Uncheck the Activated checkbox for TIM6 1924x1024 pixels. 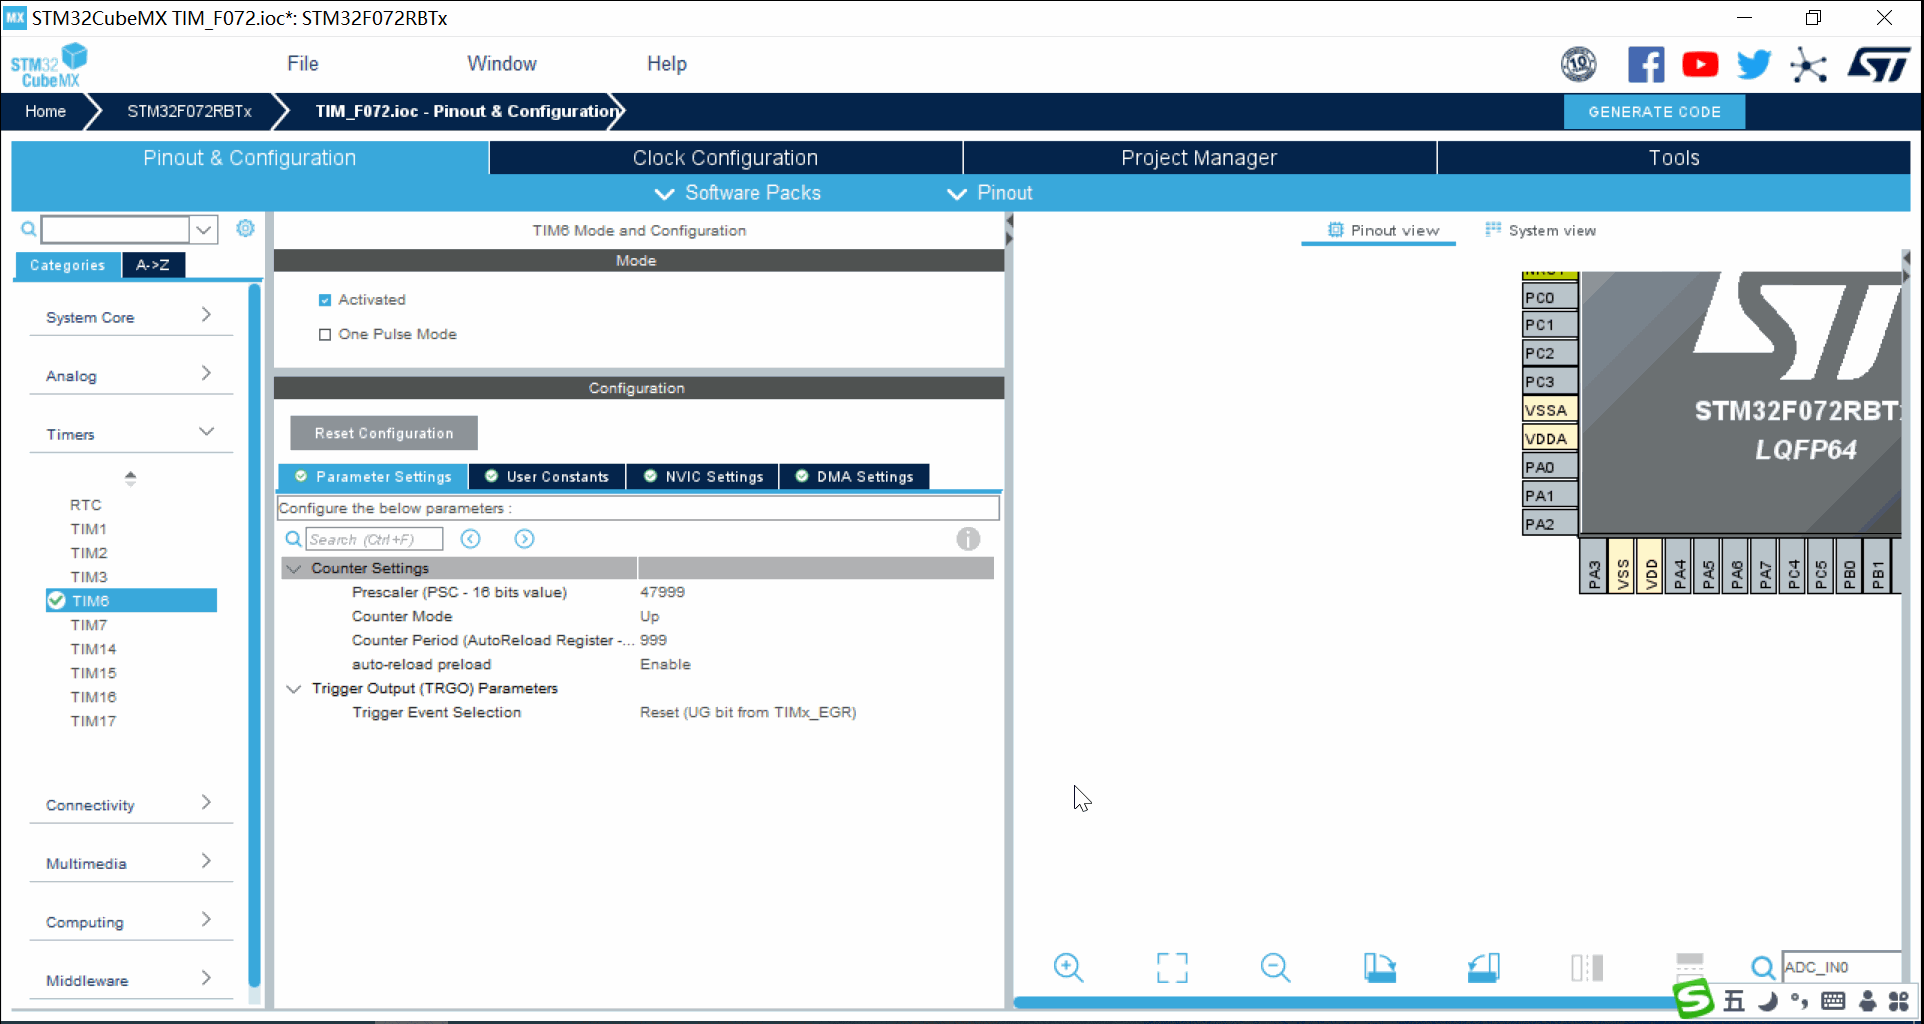(325, 300)
